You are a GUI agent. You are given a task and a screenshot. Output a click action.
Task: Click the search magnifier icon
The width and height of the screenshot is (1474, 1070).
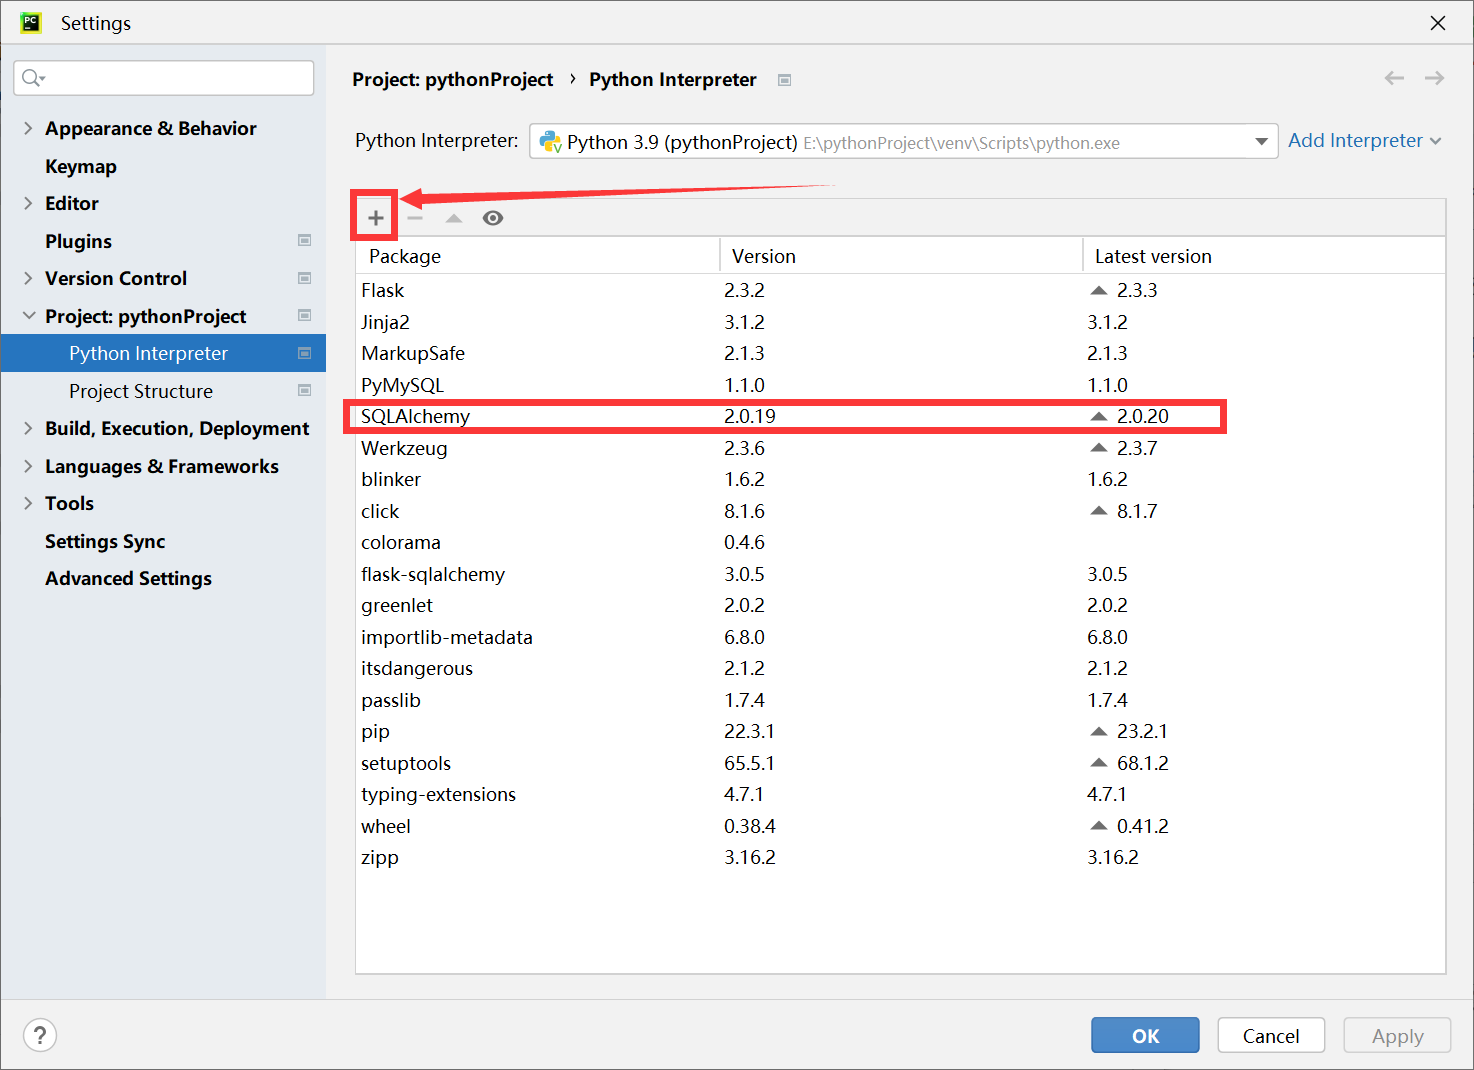[33, 78]
